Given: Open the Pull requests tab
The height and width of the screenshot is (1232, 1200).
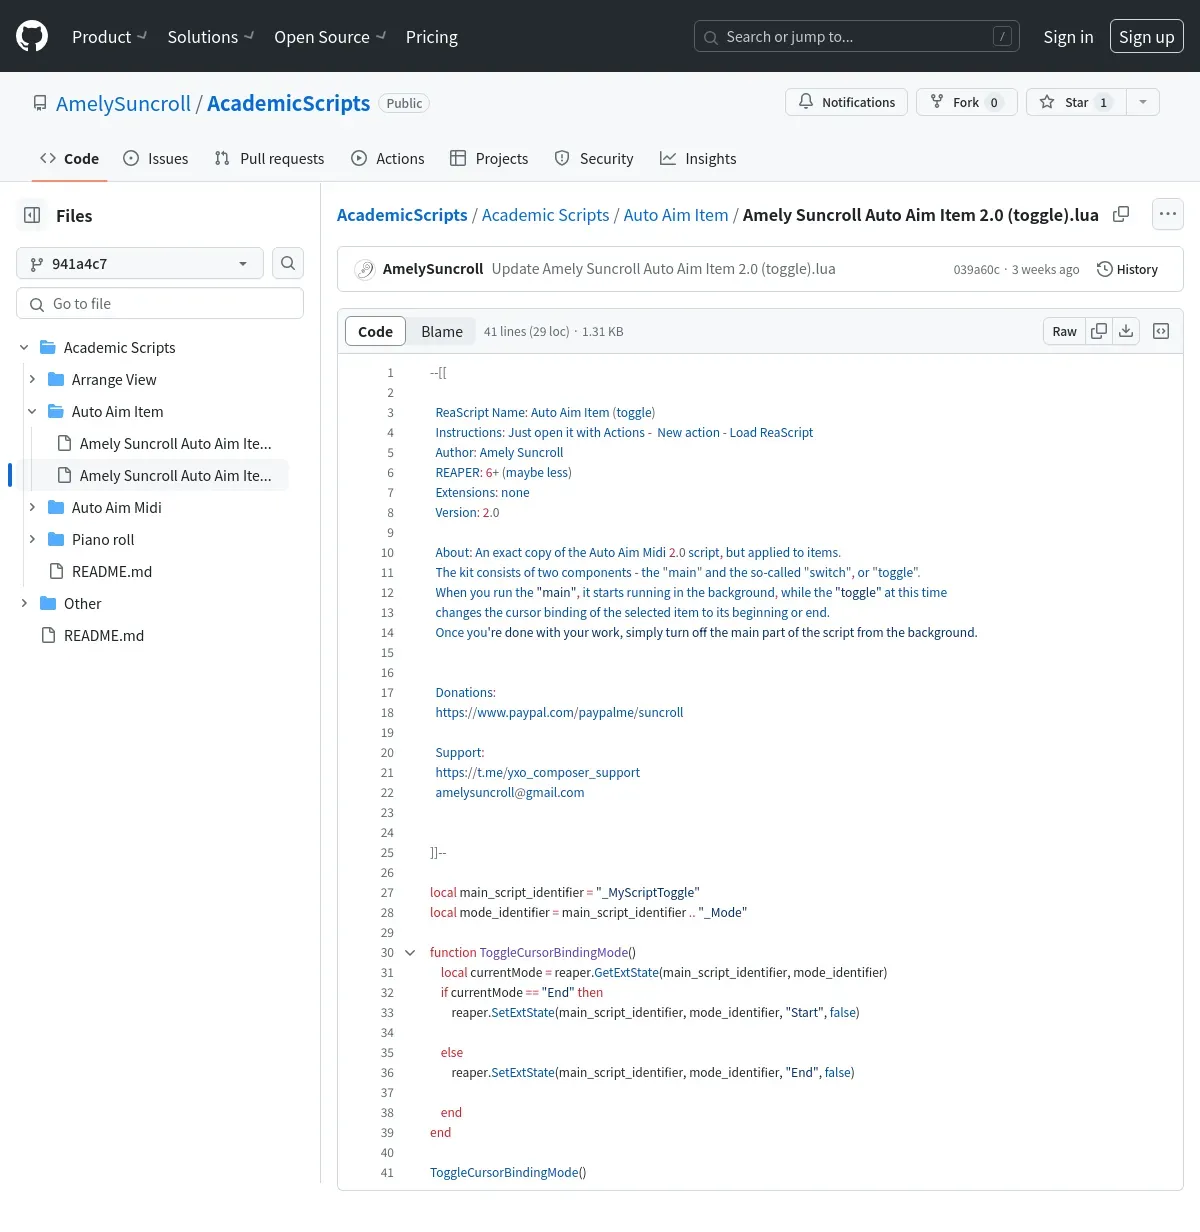Looking at the screenshot, I should pyautogui.click(x=269, y=158).
